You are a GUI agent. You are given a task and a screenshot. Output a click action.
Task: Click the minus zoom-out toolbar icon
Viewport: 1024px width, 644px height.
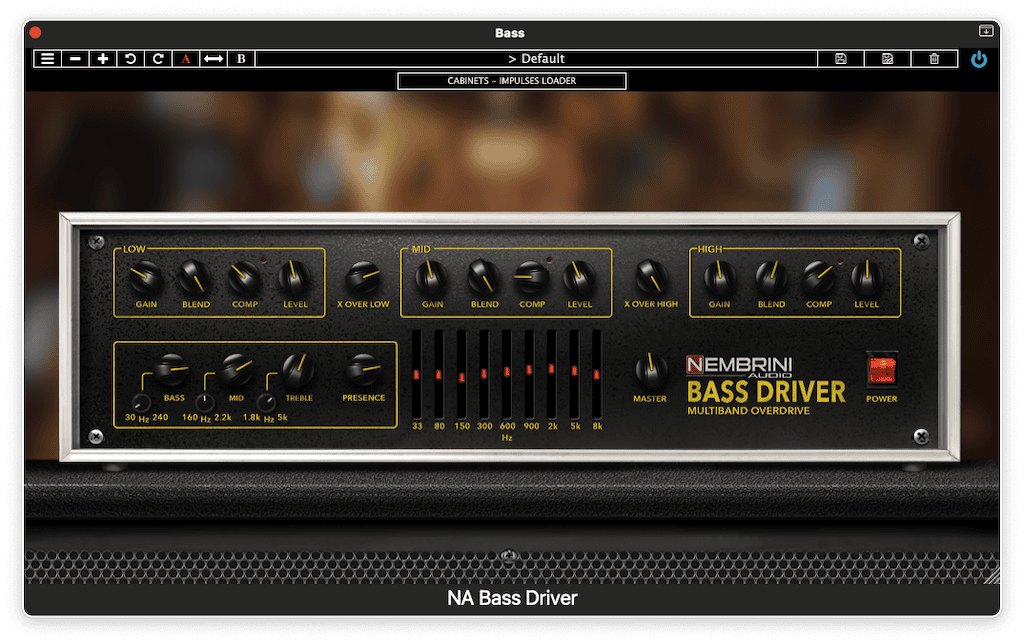75,59
